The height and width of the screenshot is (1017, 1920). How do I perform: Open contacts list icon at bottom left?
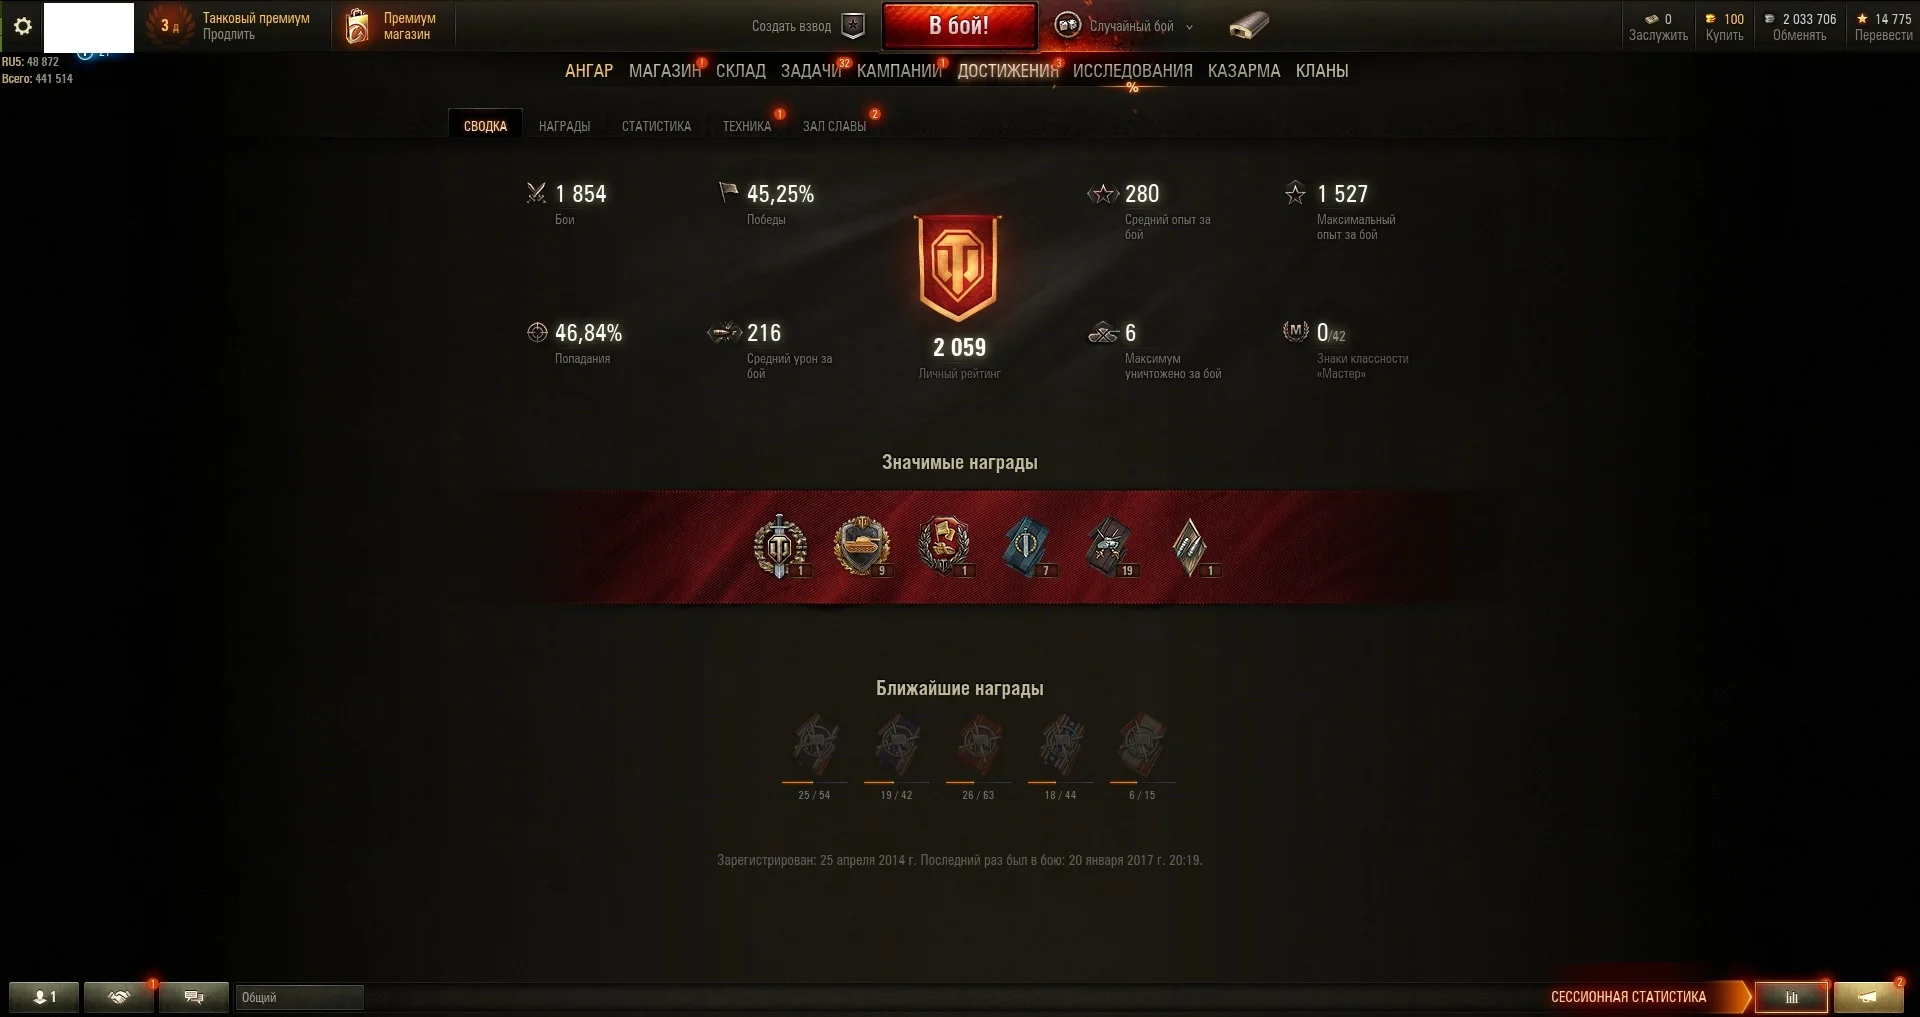pyautogui.click(x=43, y=997)
